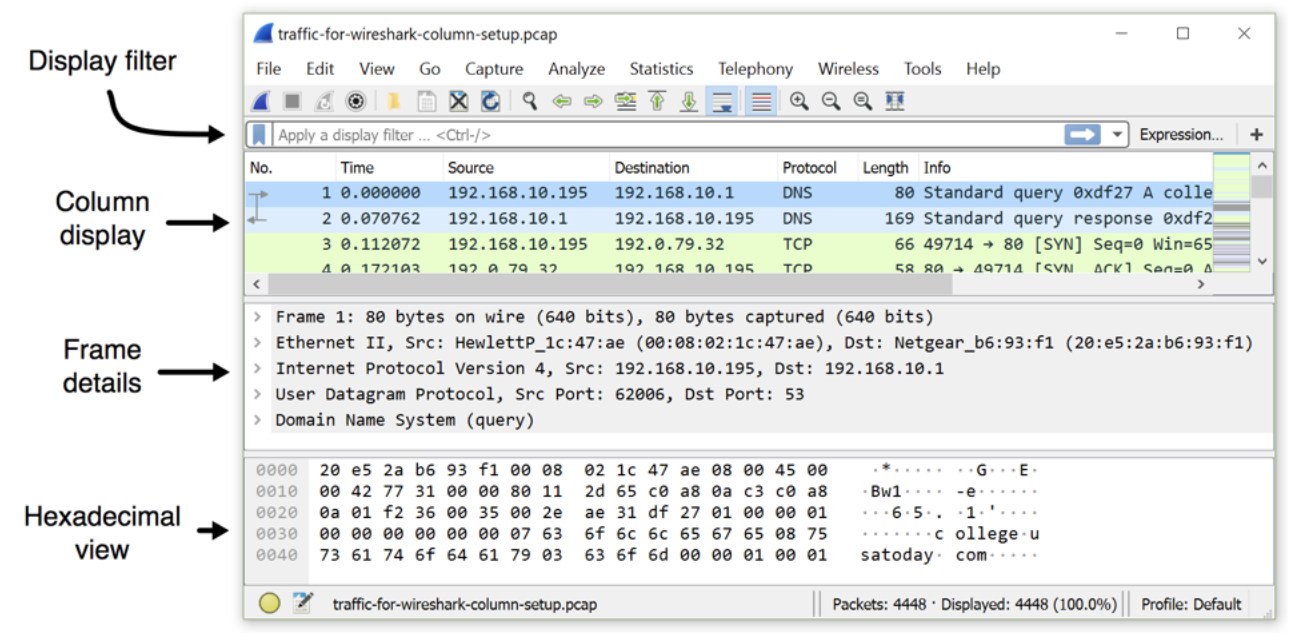Open the Analyze menu
Screen dimensions: 1290x638
click(x=576, y=69)
